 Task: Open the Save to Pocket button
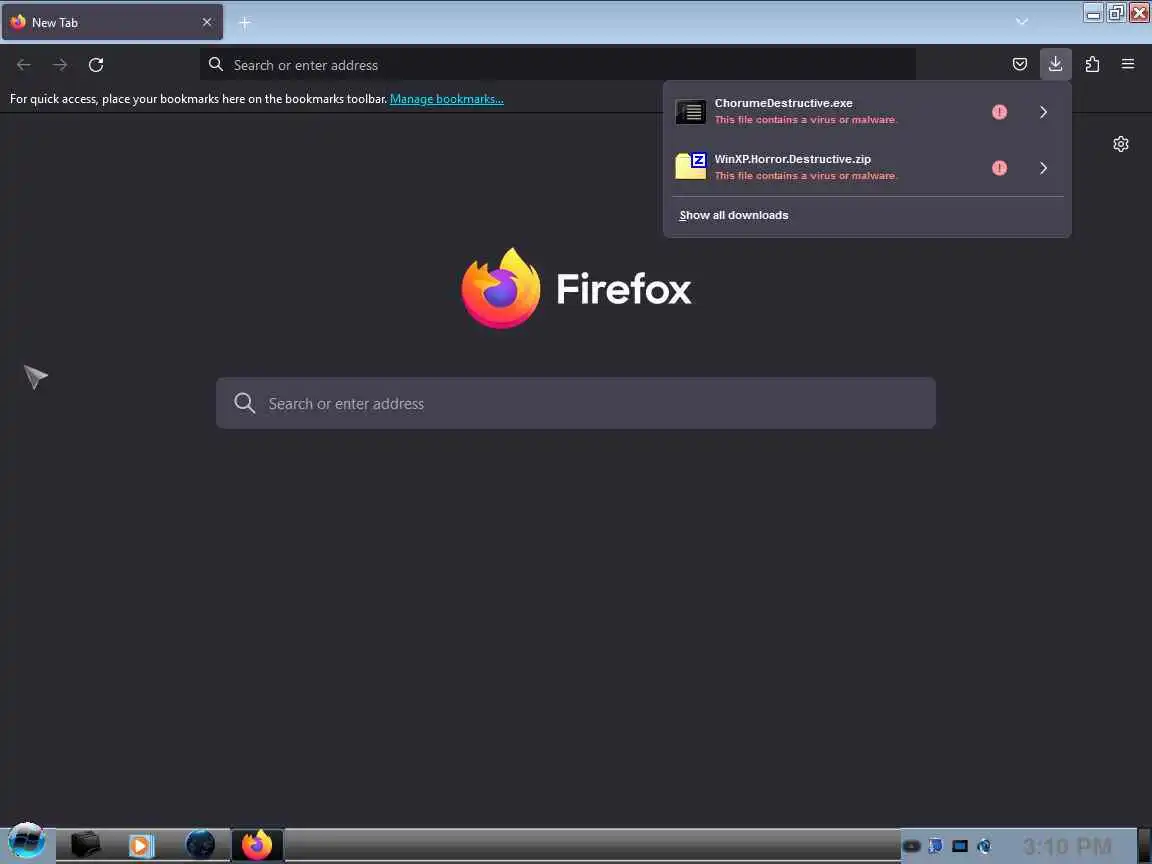tap(1020, 65)
